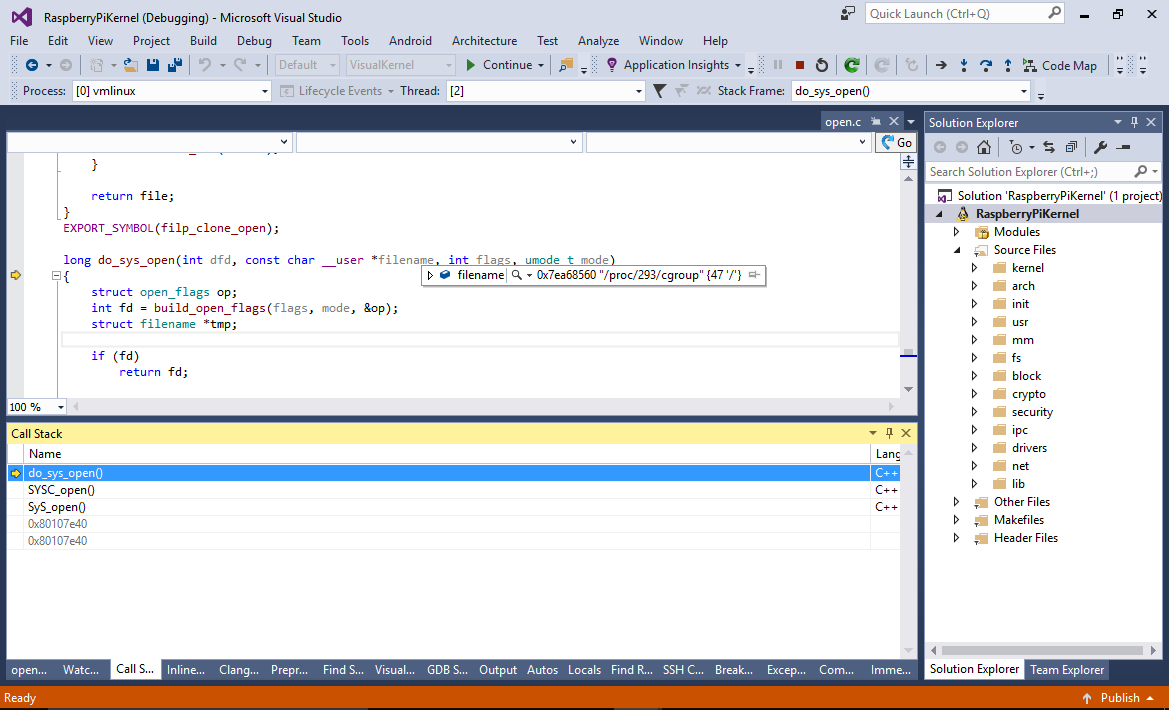
Task: Click the Go button in editor
Action: 896,142
